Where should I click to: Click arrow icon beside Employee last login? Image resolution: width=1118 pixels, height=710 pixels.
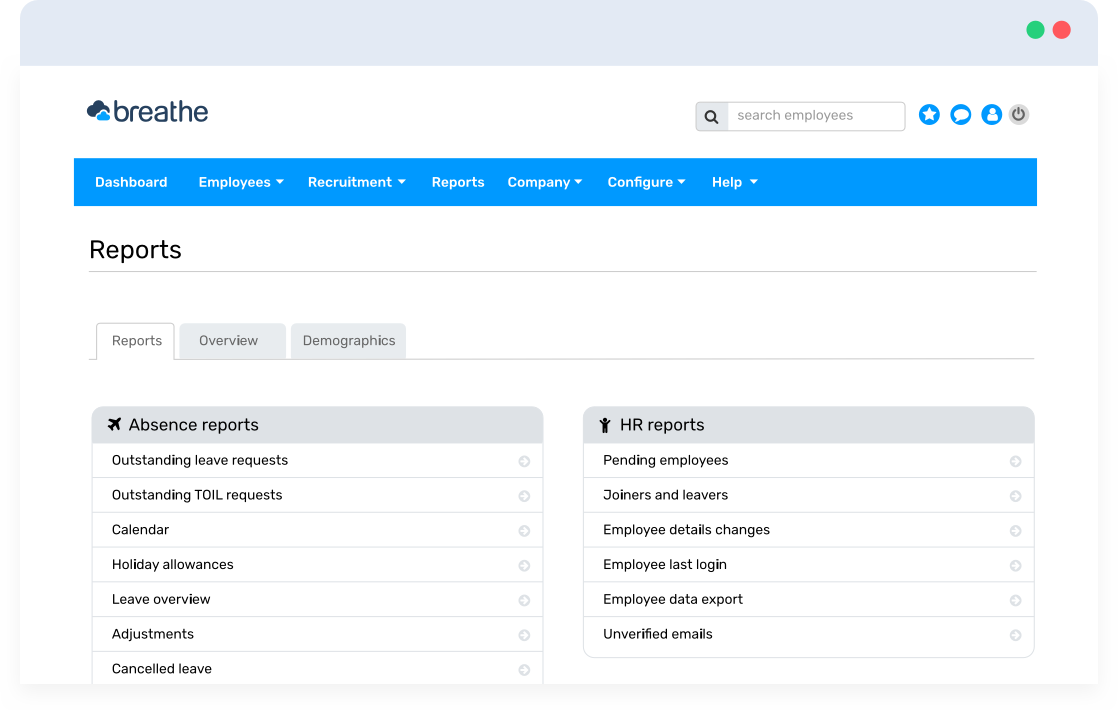1015,566
